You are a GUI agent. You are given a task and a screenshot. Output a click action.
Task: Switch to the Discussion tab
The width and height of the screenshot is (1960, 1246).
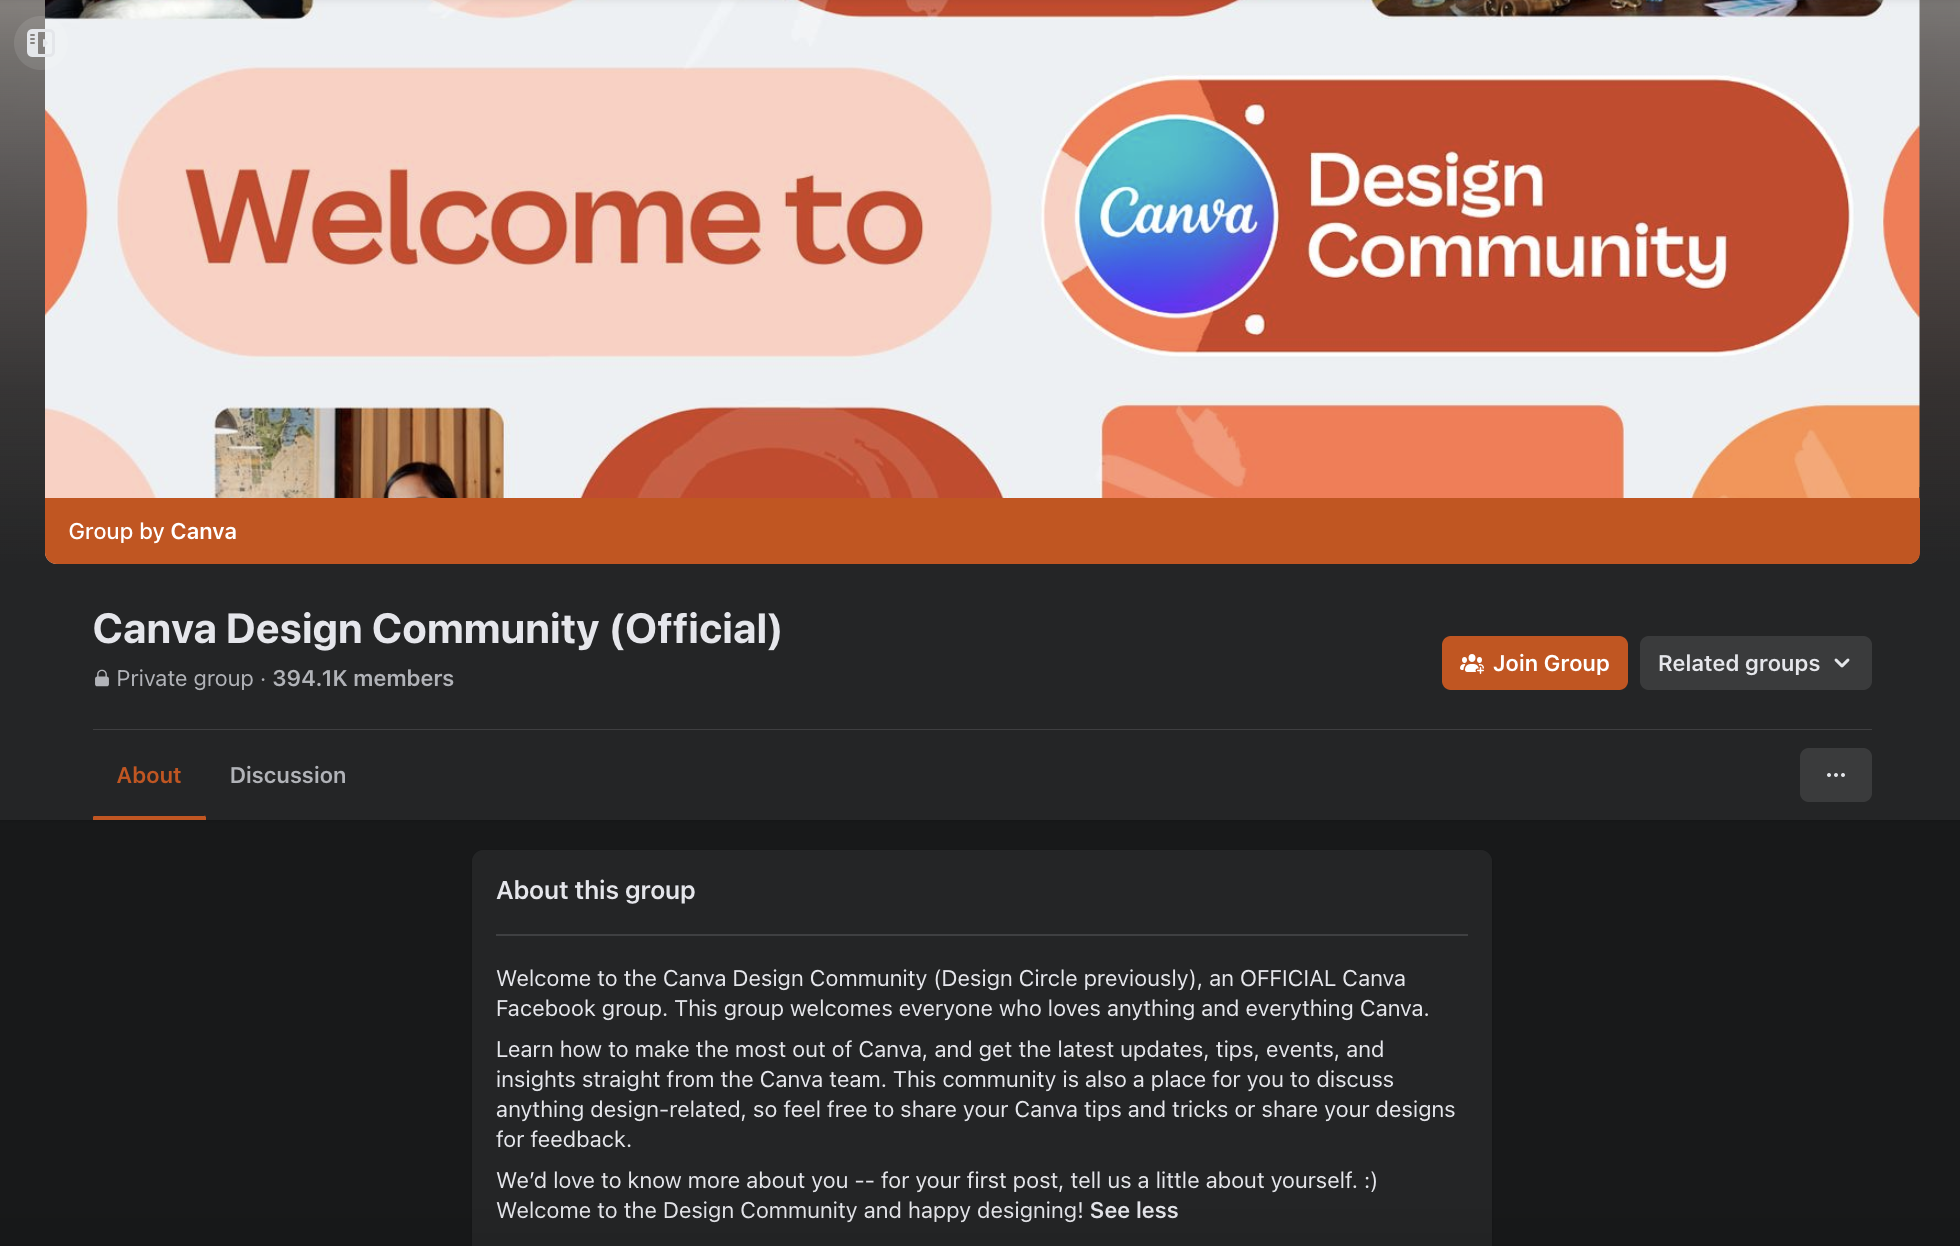[288, 775]
